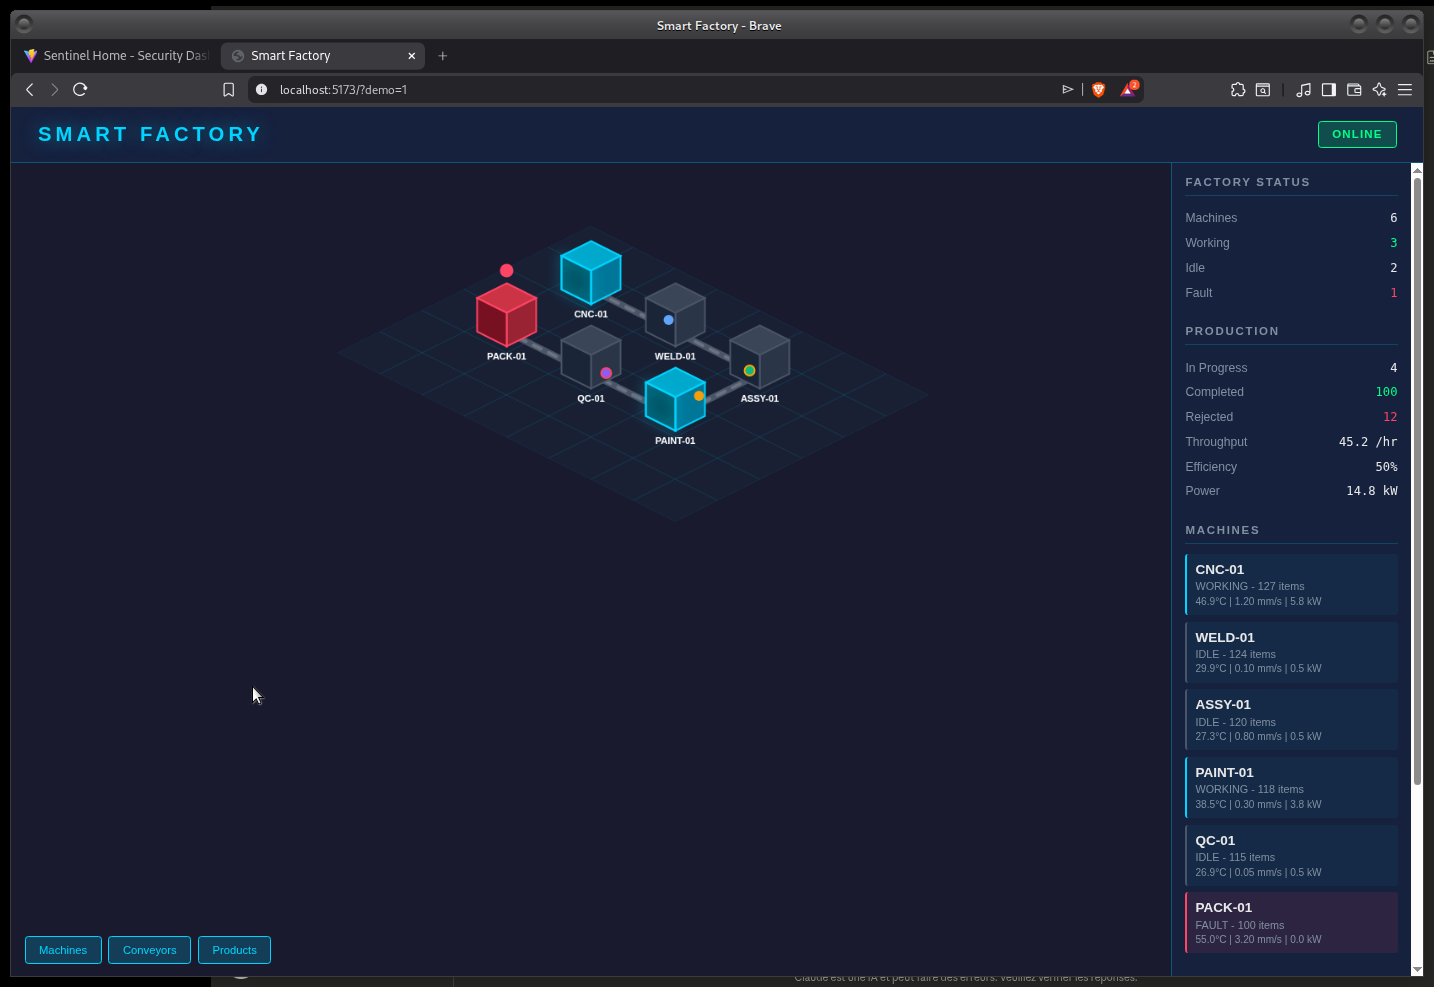Viewport: 1434px width, 987px height.
Task: Toggle the Conveyors layer button
Action: point(149,950)
